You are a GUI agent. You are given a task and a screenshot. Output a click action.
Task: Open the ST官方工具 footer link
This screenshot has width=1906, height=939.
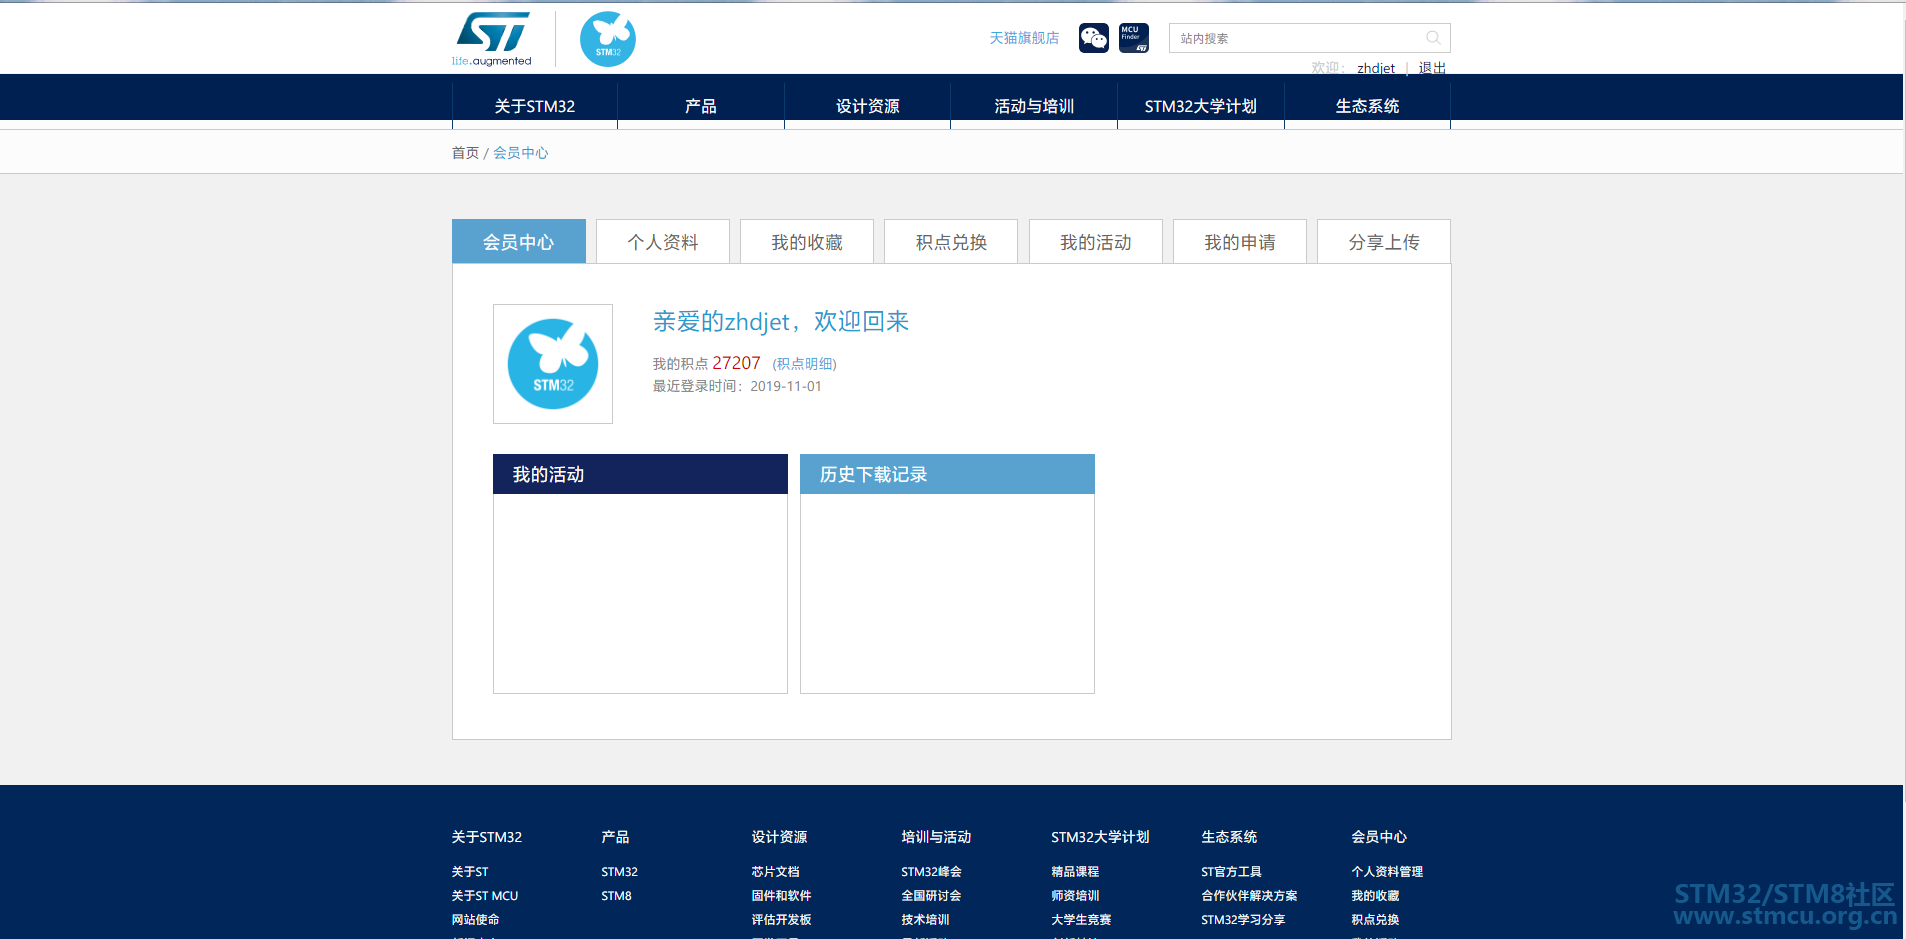(1231, 872)
